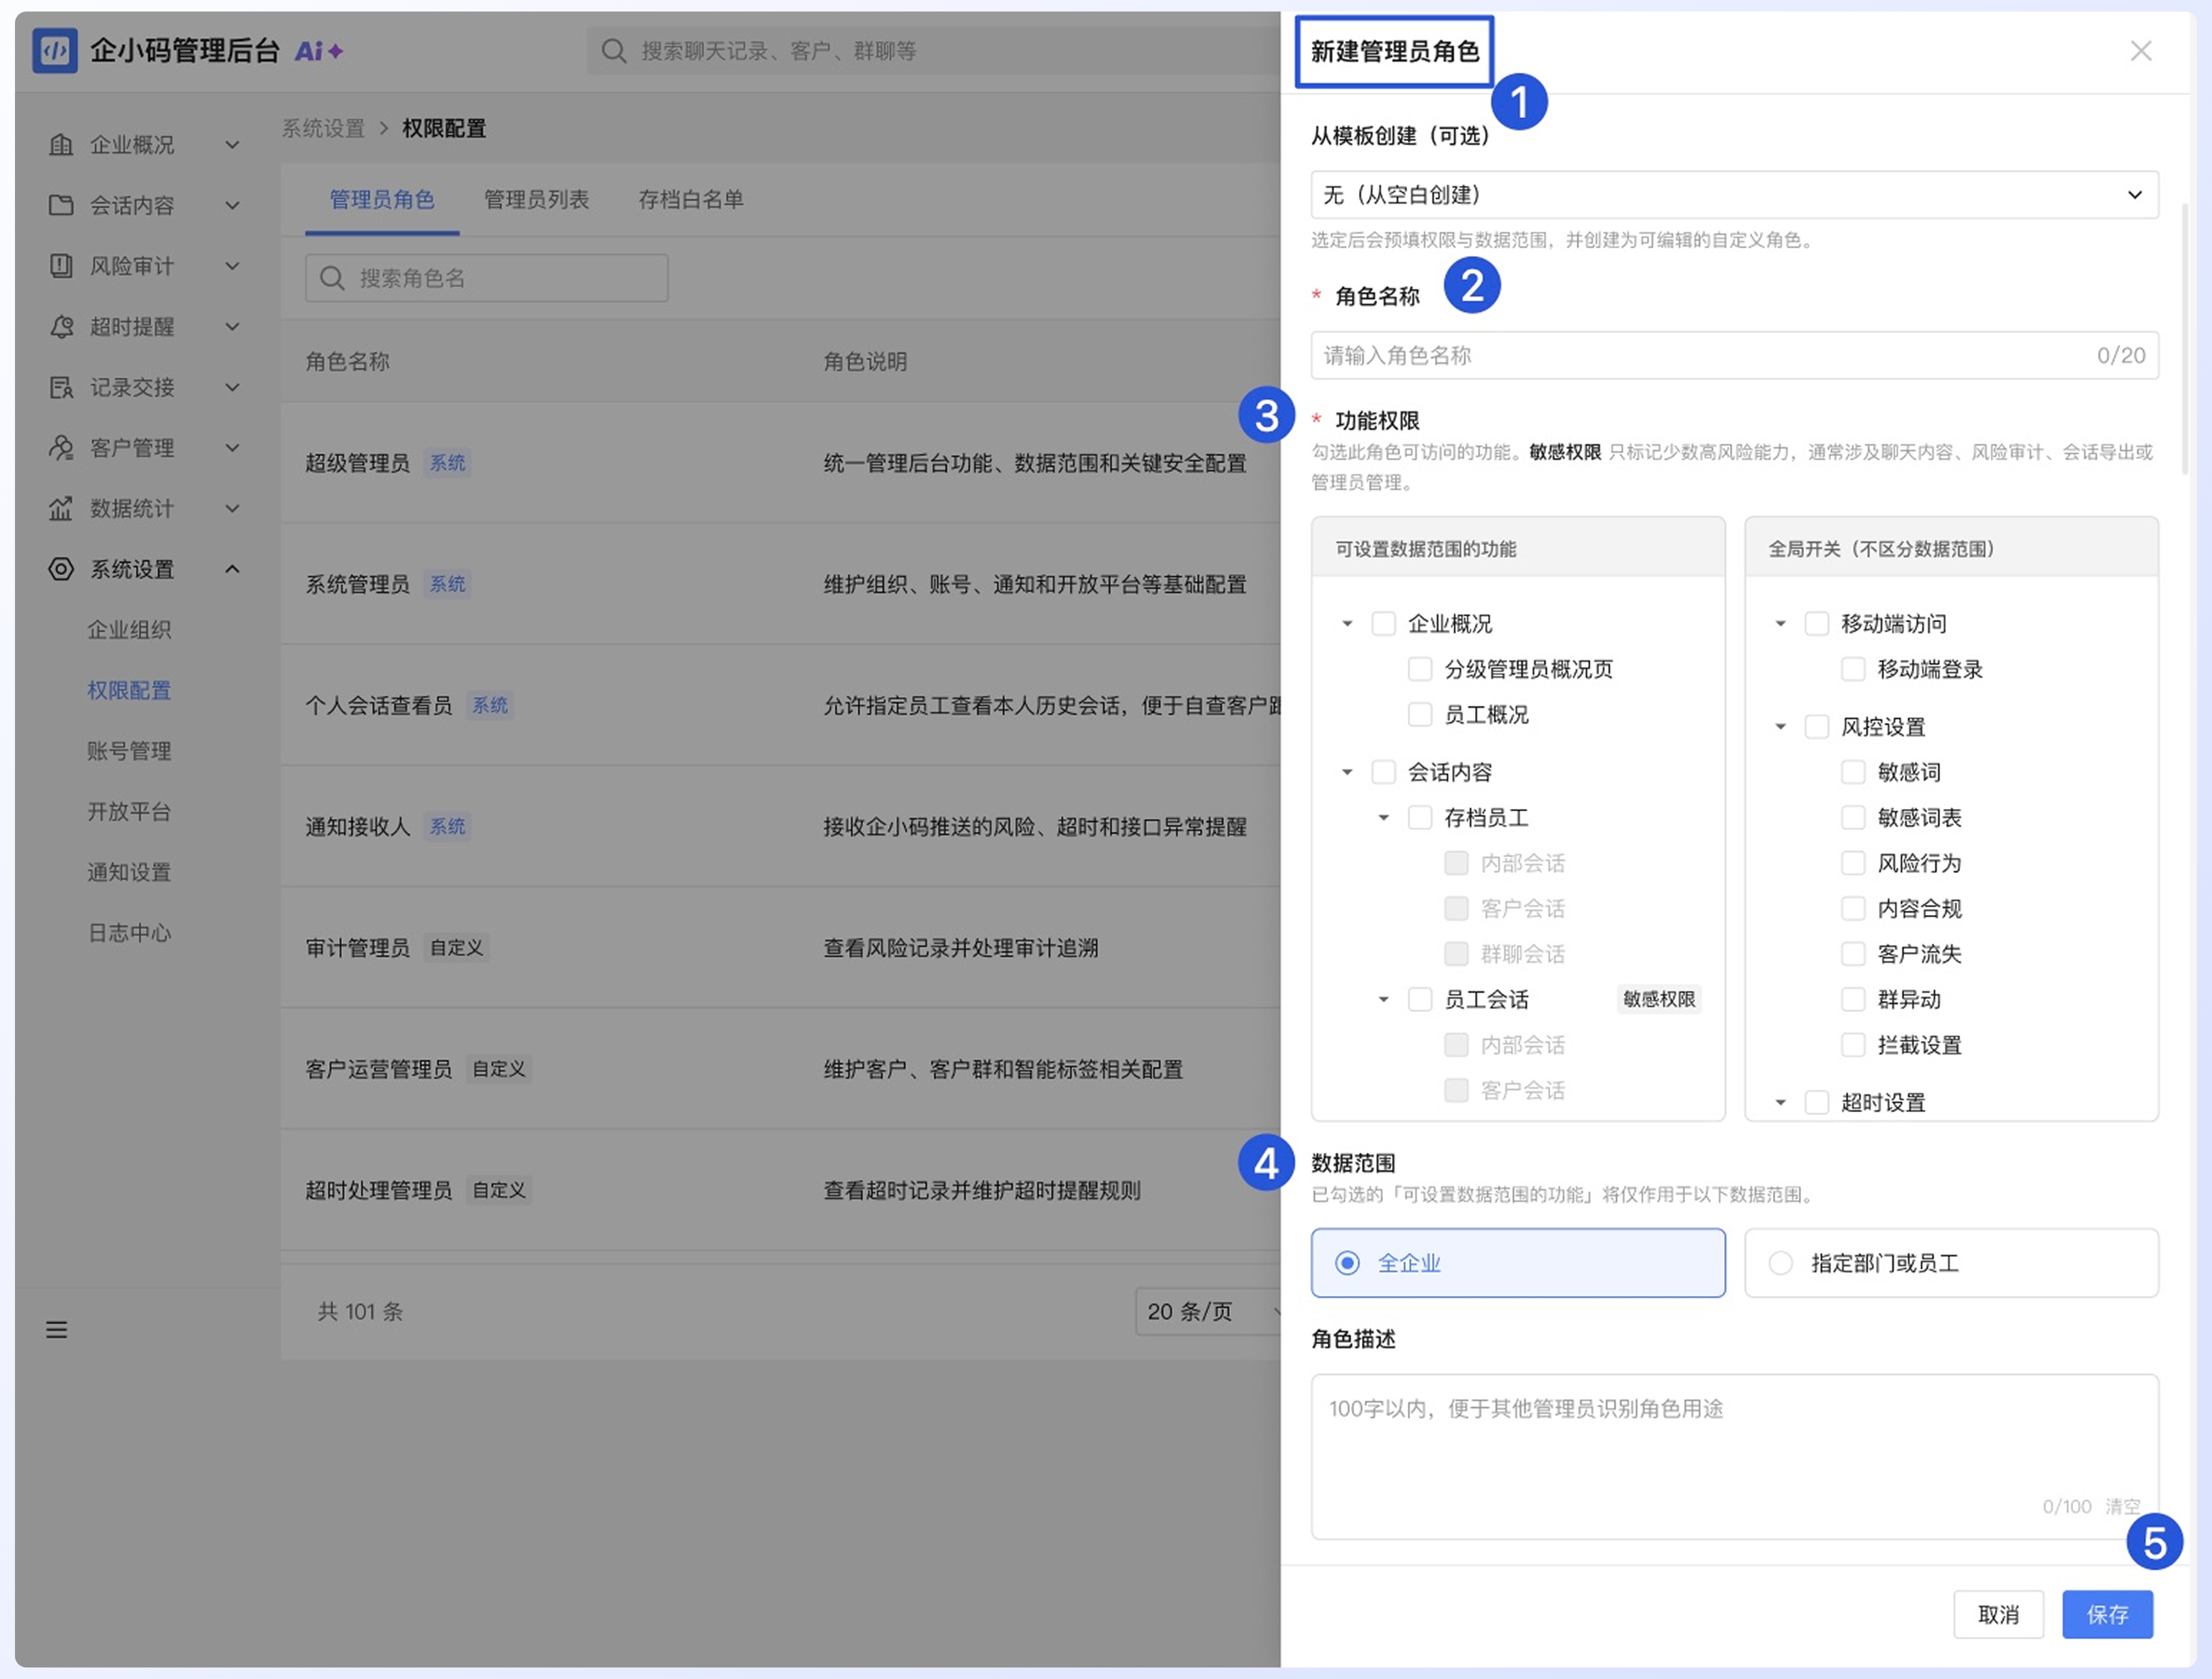Screen dimensions: 2212x1679
Task: Check the 企业概况 permission checkbox
Action: [x=1384, y=624]
